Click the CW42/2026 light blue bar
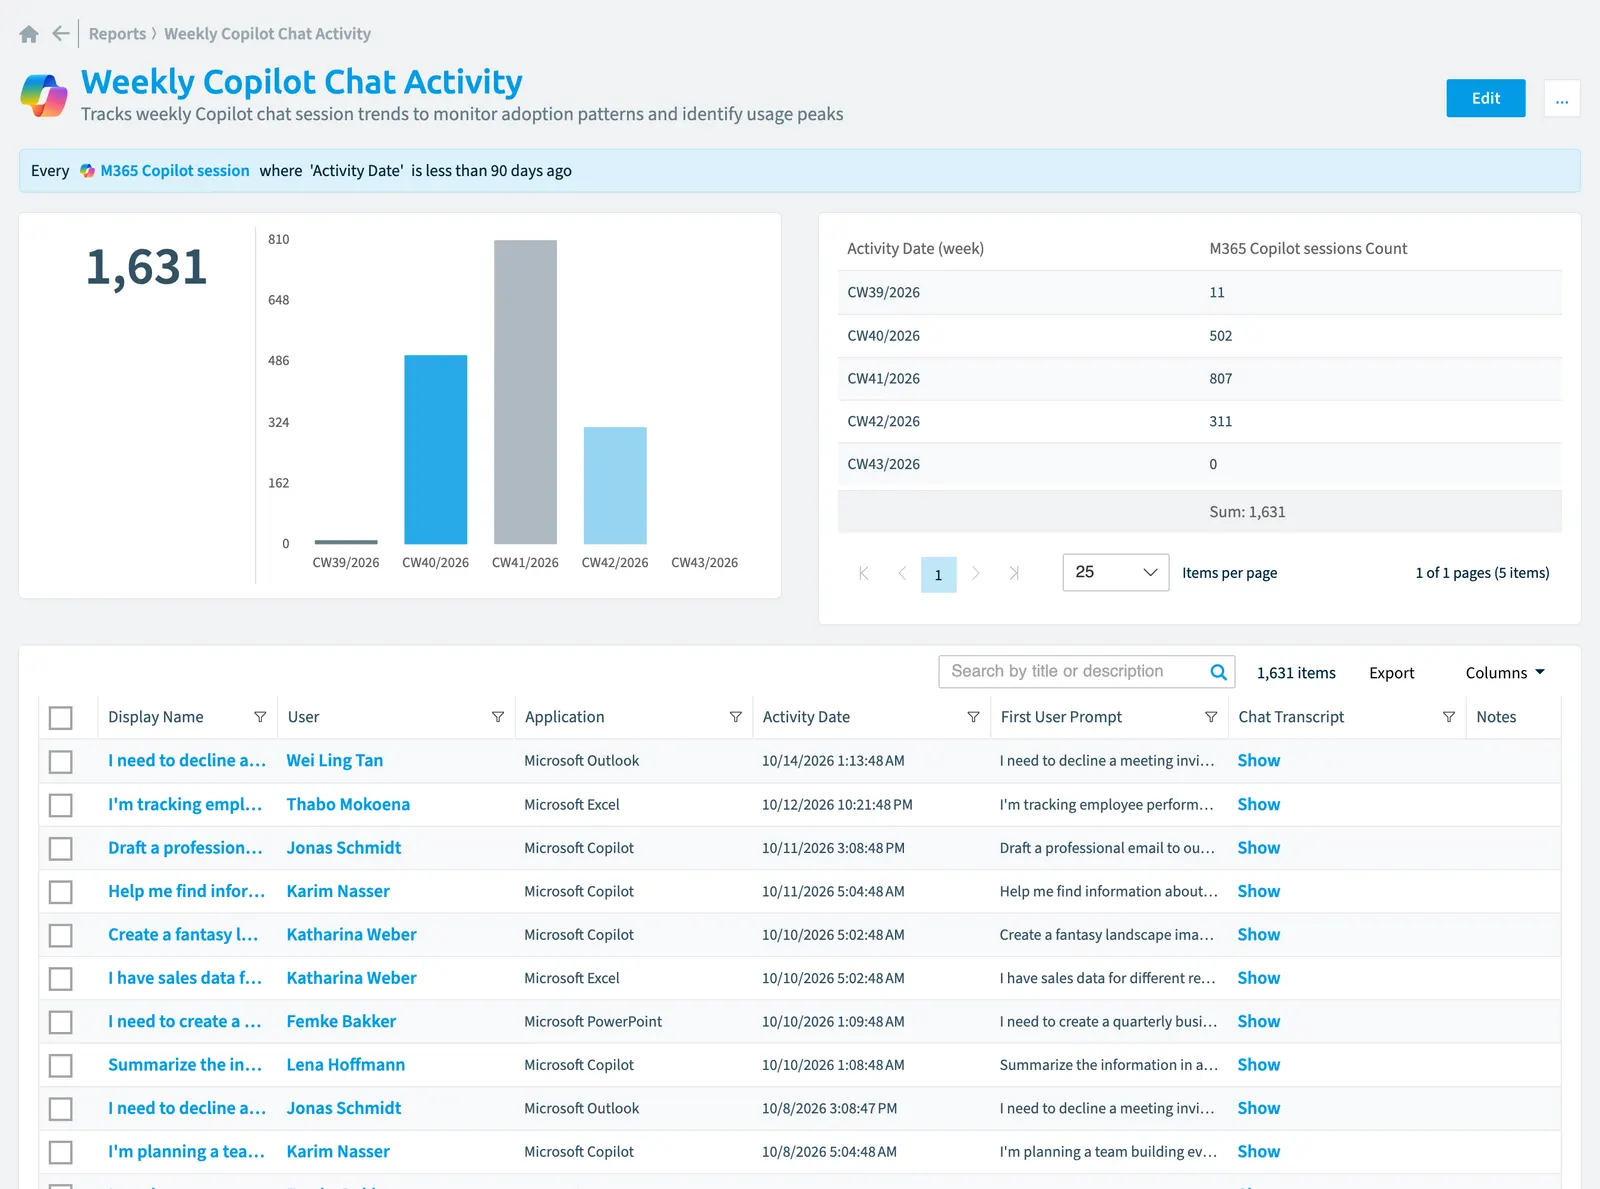The height and width of the screenshot is (1189, 1600). pos(615,485)
